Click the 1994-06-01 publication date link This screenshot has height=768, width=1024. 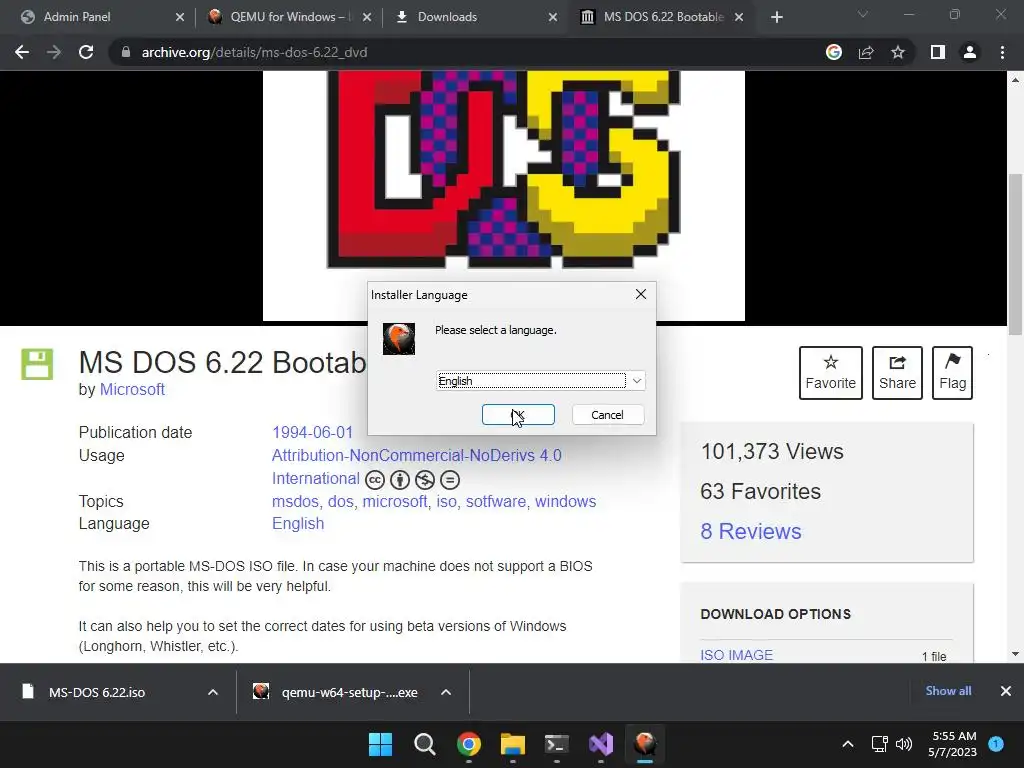pyautogui.click(x=312, y=432)
